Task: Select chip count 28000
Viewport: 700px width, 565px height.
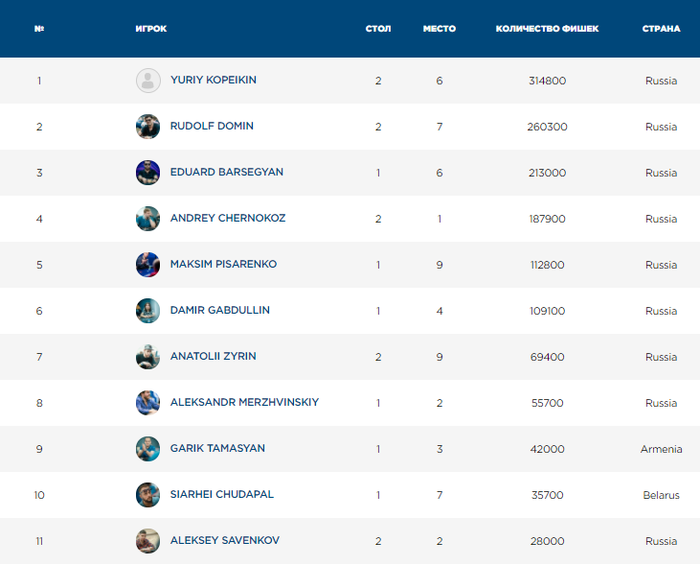Action: tap(547, 541)
